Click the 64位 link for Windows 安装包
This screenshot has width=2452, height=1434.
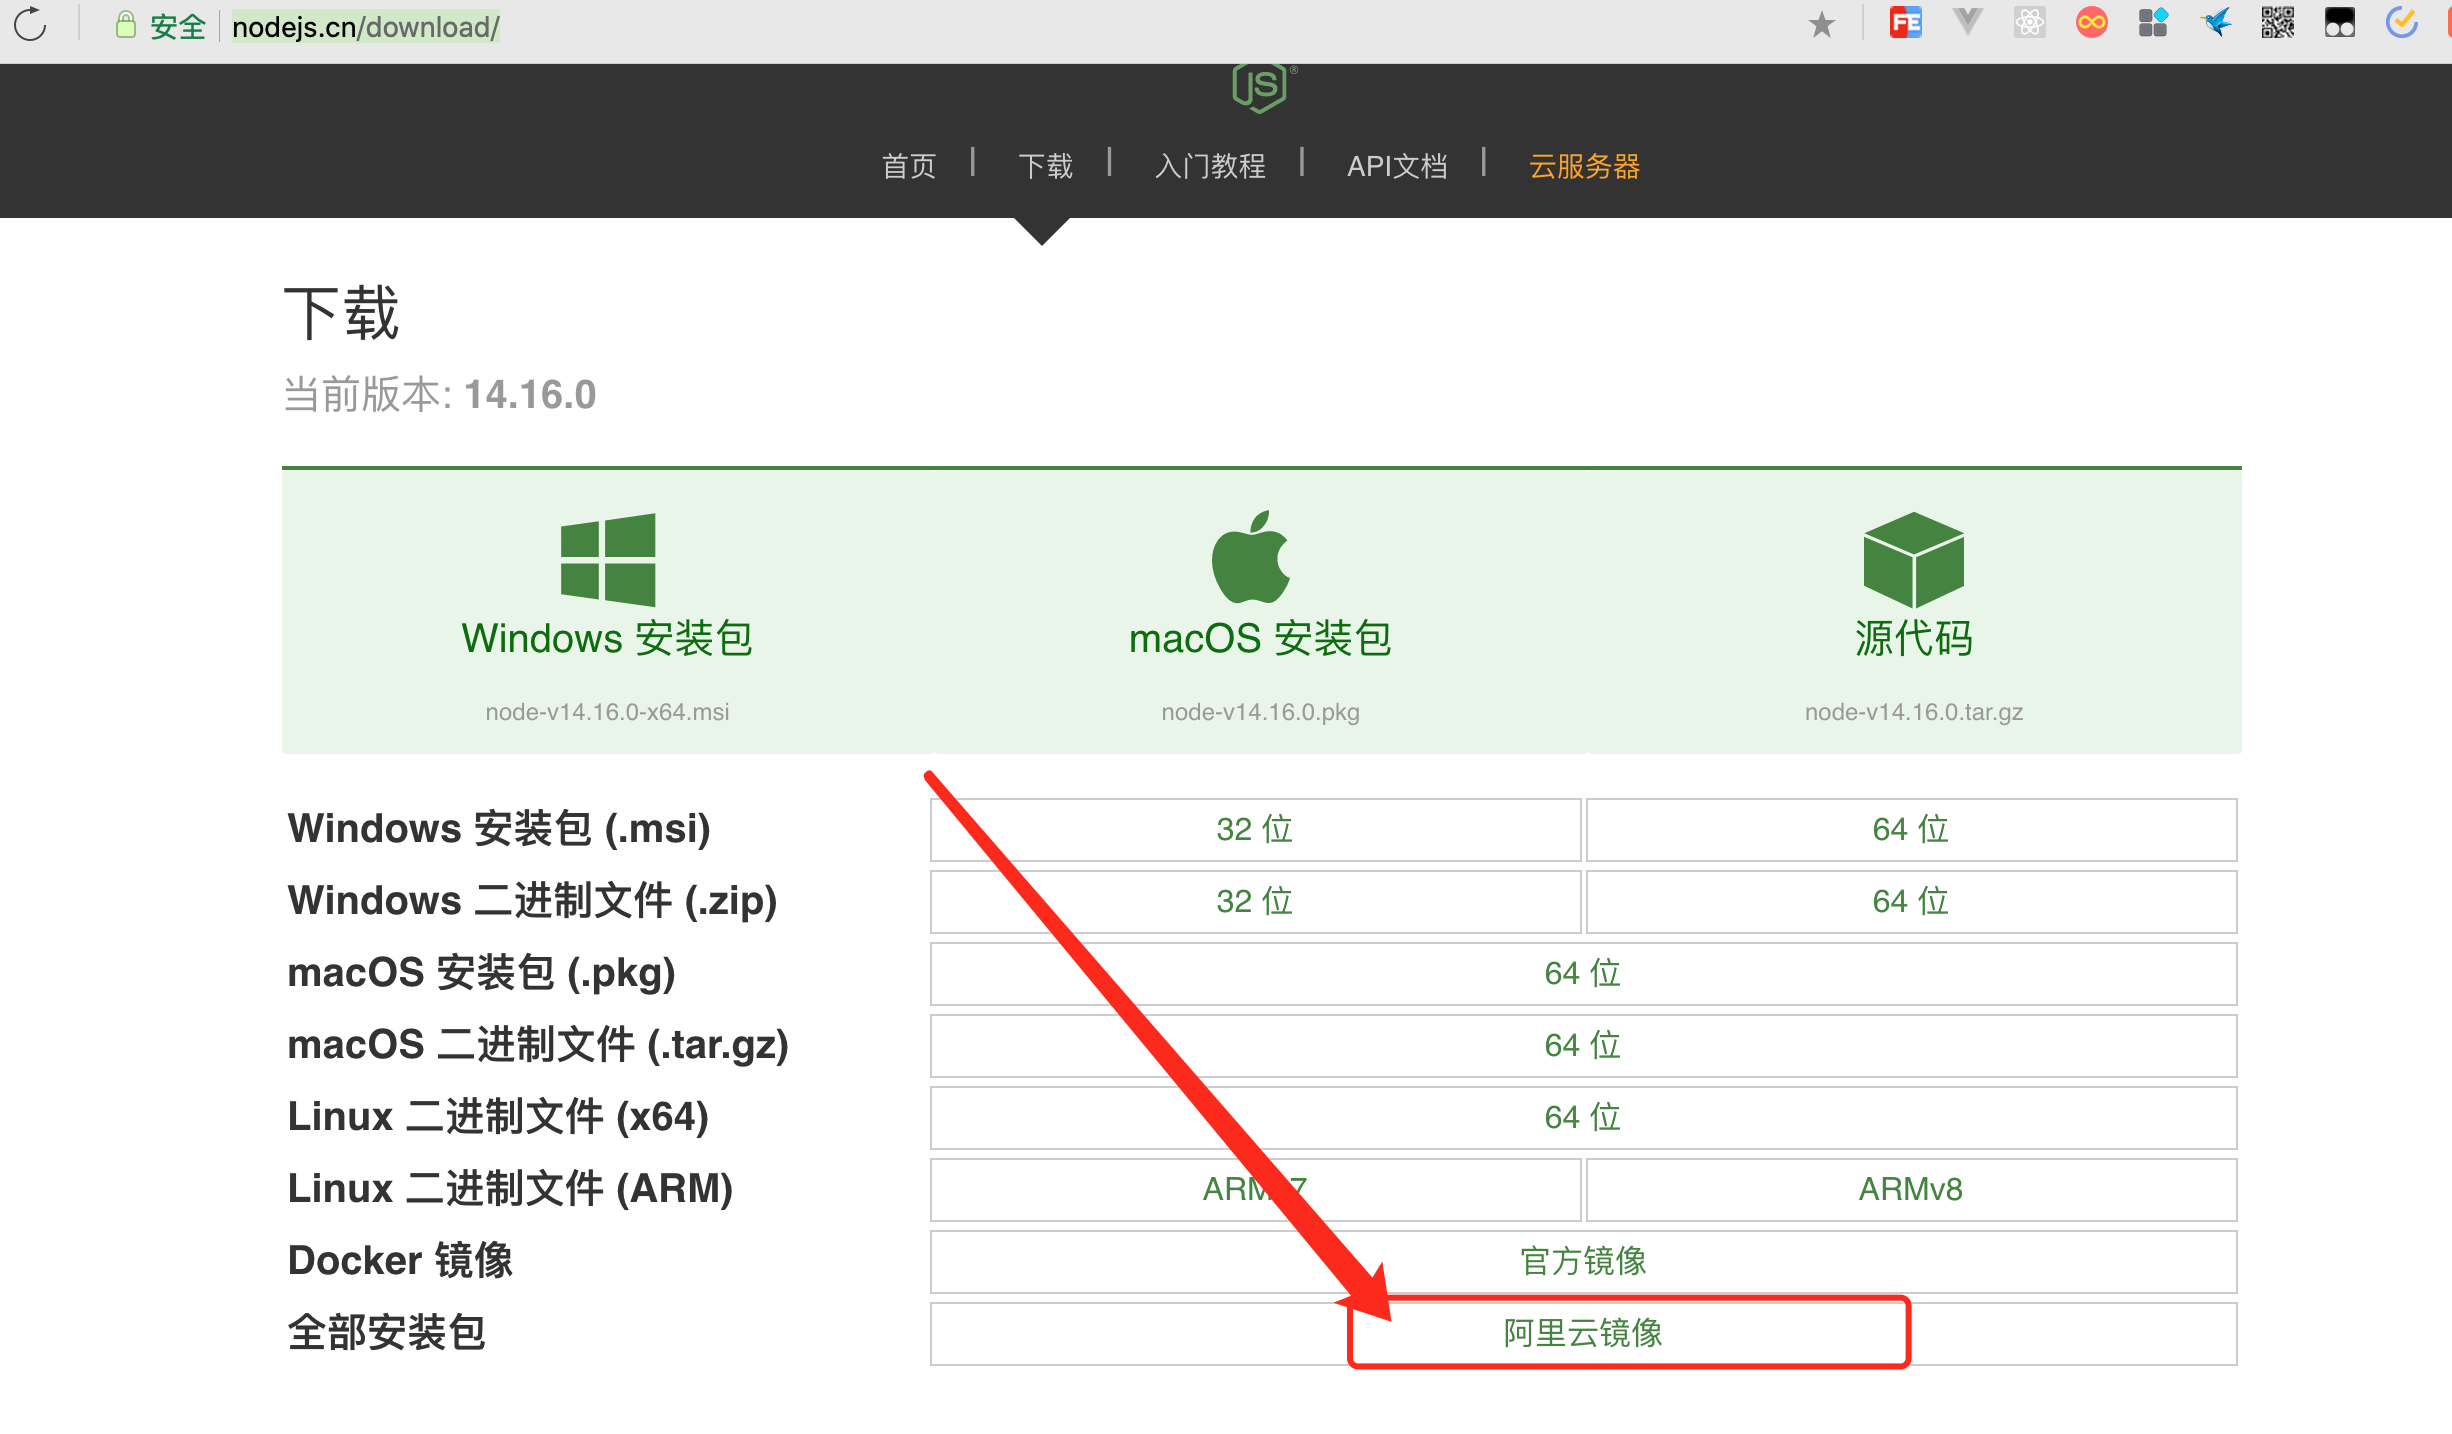pos(1910,828)
